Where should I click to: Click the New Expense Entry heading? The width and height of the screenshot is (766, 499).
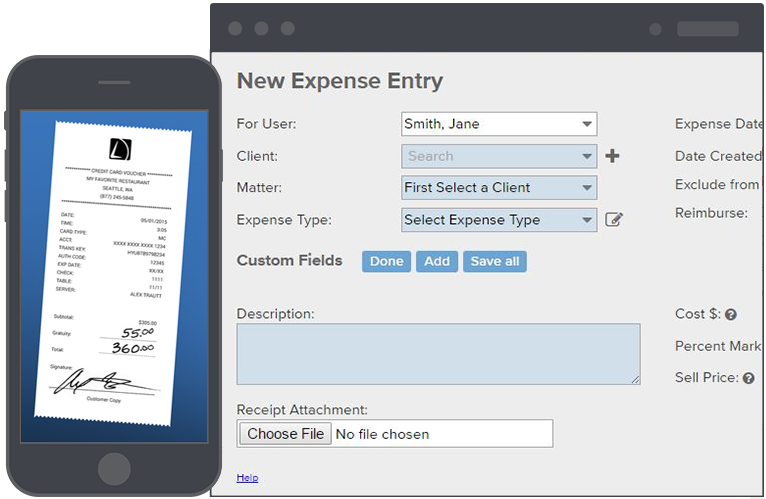340,81
